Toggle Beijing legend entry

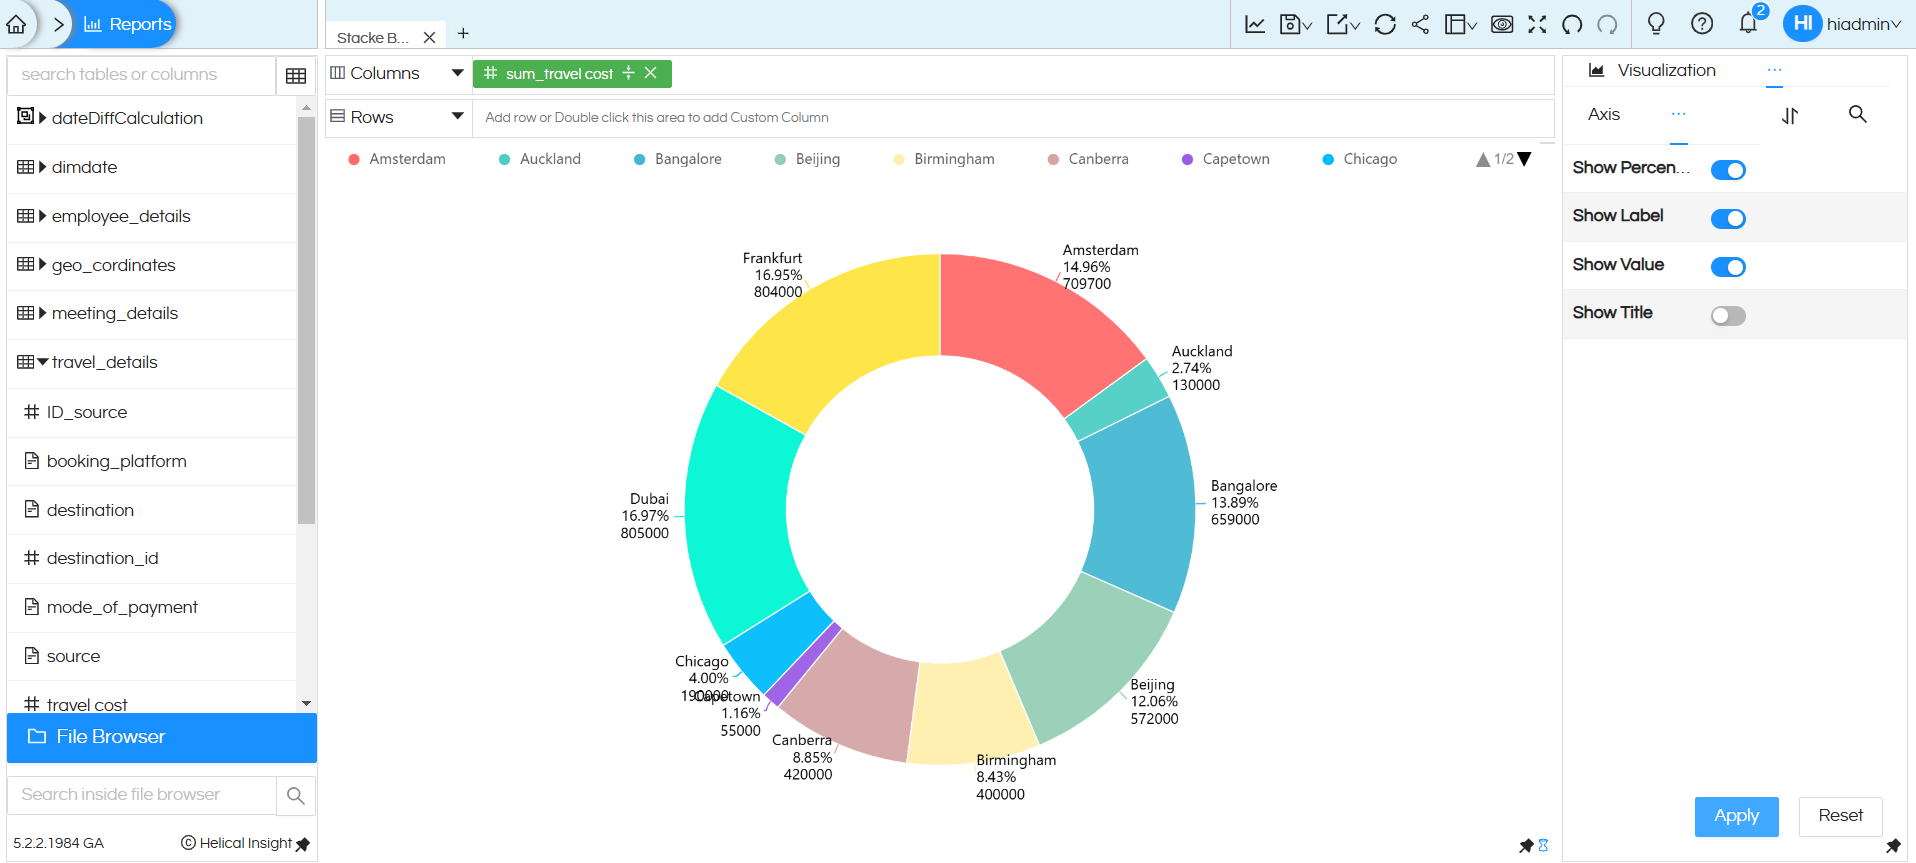point(808,159)
